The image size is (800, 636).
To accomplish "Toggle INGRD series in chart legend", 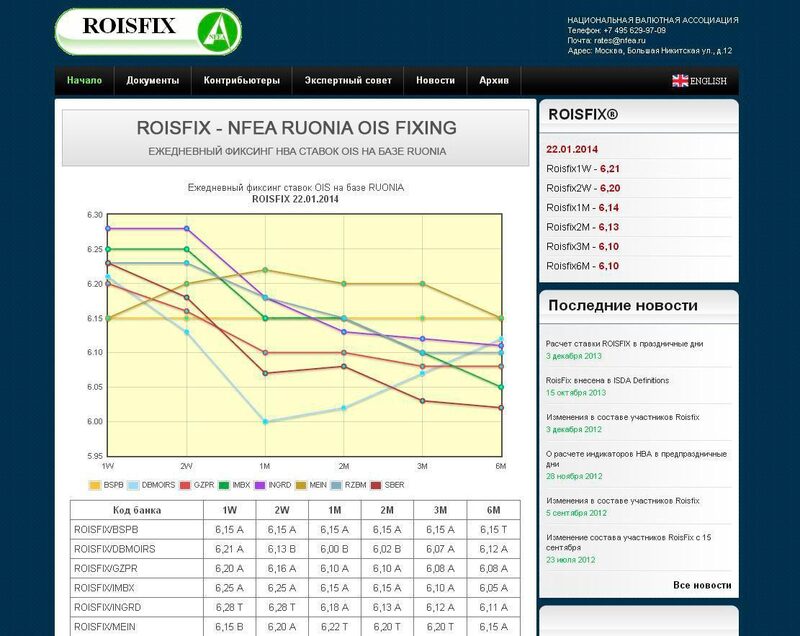I will (273, 485).
